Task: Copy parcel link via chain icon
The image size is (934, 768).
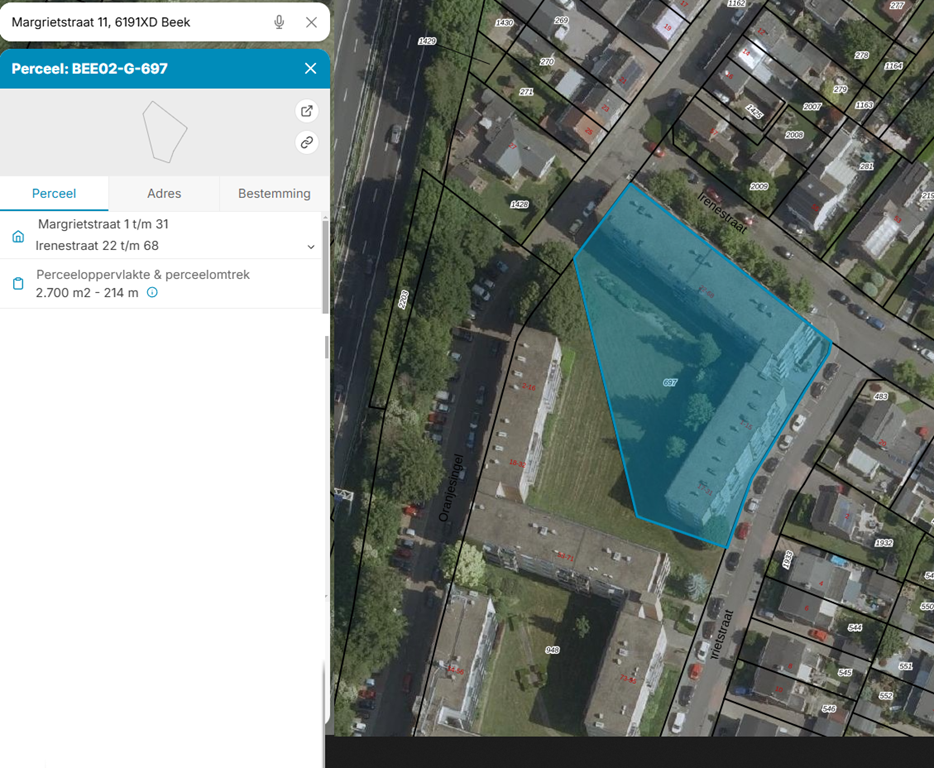Action: [x=307, y=143]
